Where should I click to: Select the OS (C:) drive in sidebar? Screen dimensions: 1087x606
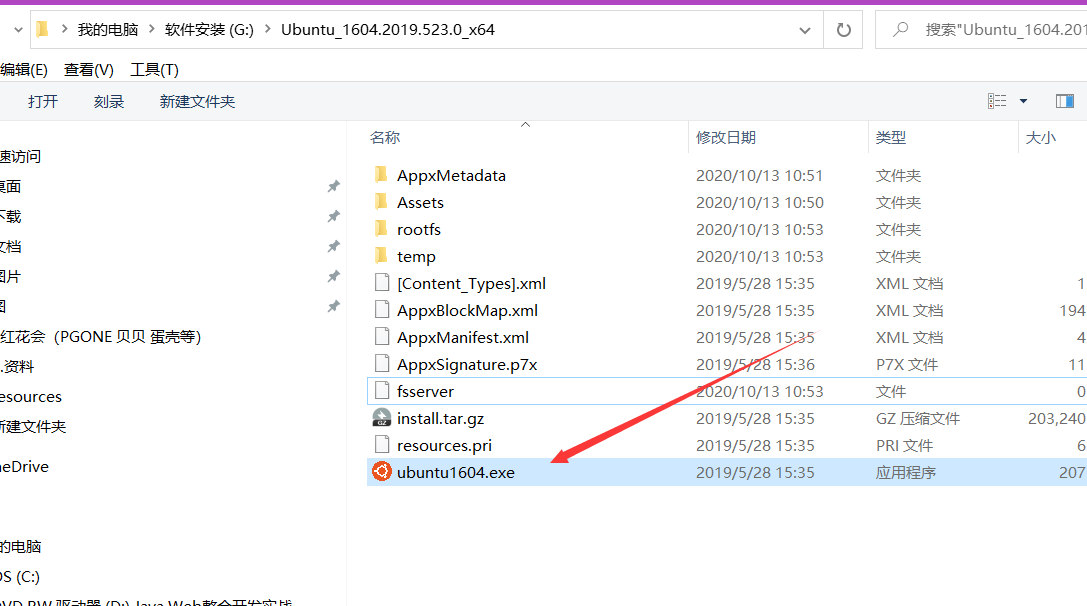tap(20, 577)
